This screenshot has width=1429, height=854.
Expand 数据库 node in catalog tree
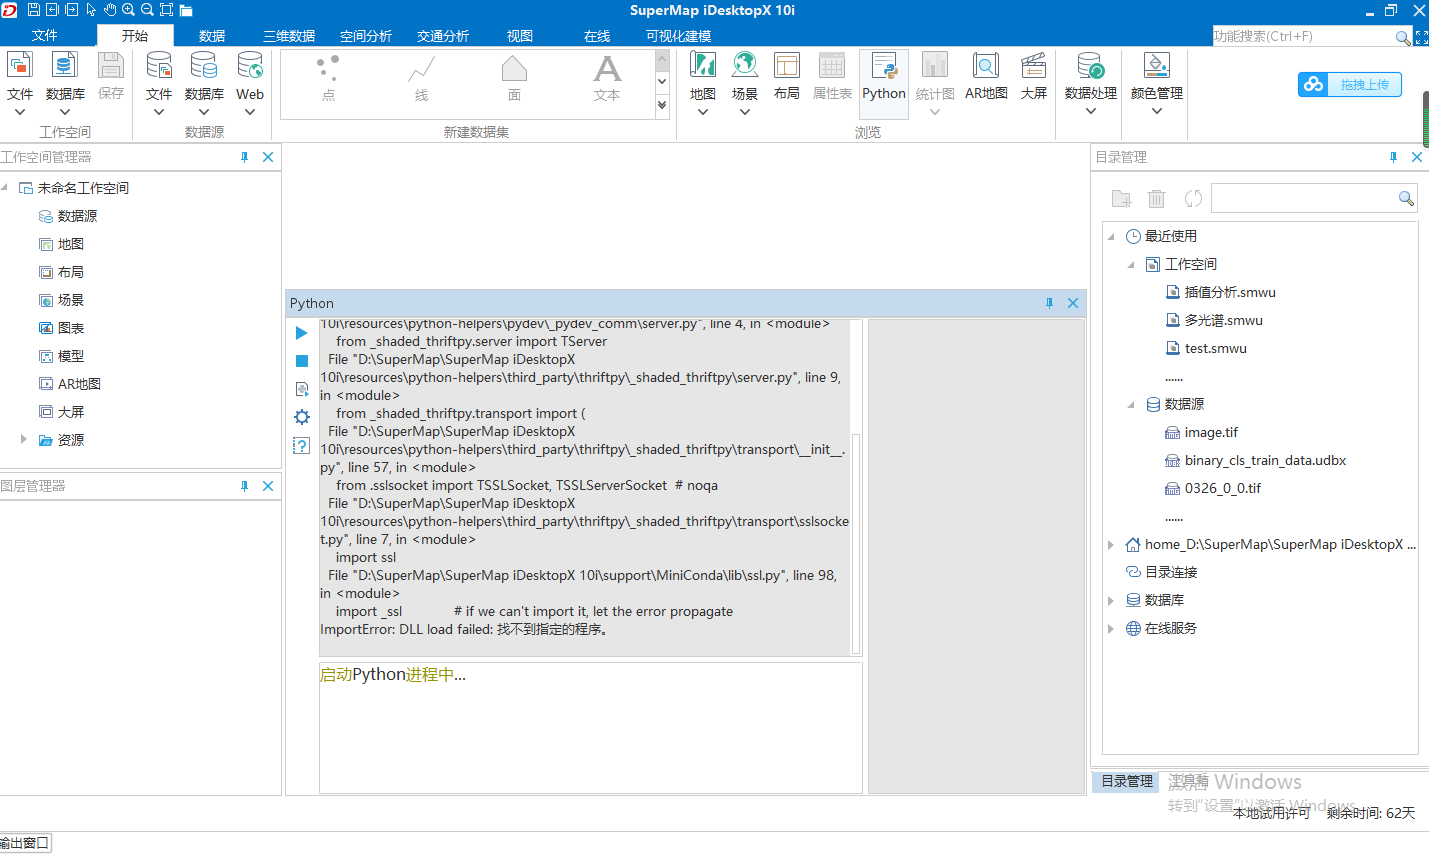click(x=1111, y=600)
